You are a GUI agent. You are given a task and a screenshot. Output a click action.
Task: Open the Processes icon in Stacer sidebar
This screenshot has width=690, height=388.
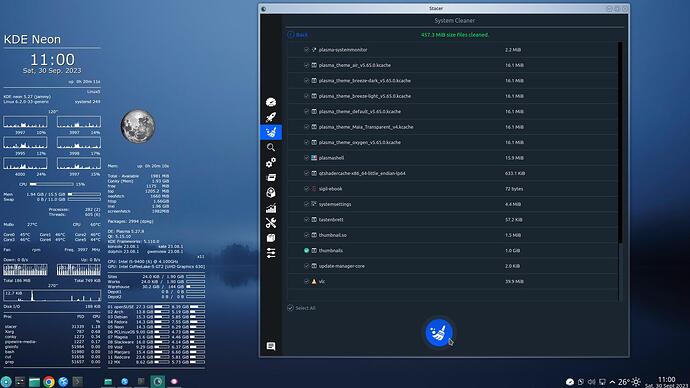click(x=271, y=177)
